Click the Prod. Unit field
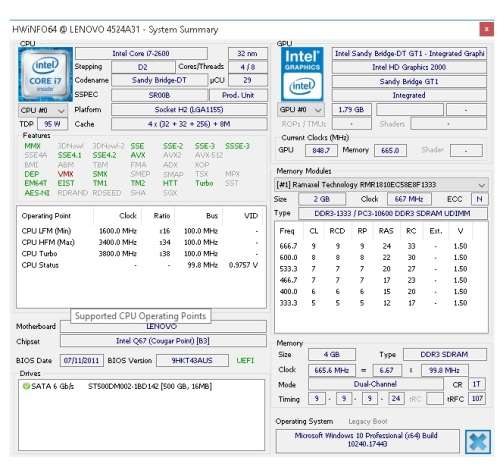The height and width of the screenshot is (470, 500). pos(238,95)
